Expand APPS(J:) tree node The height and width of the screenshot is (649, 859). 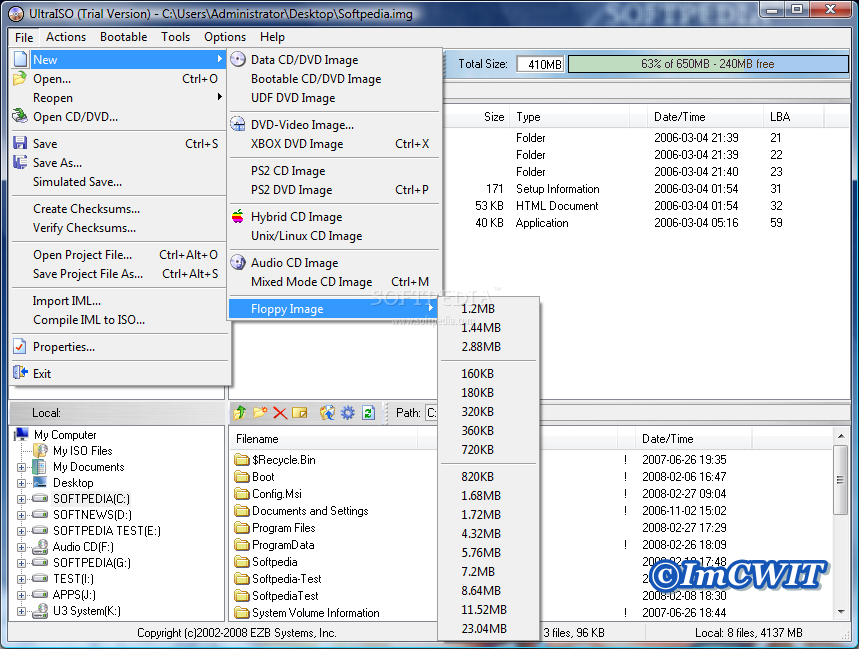21,595
